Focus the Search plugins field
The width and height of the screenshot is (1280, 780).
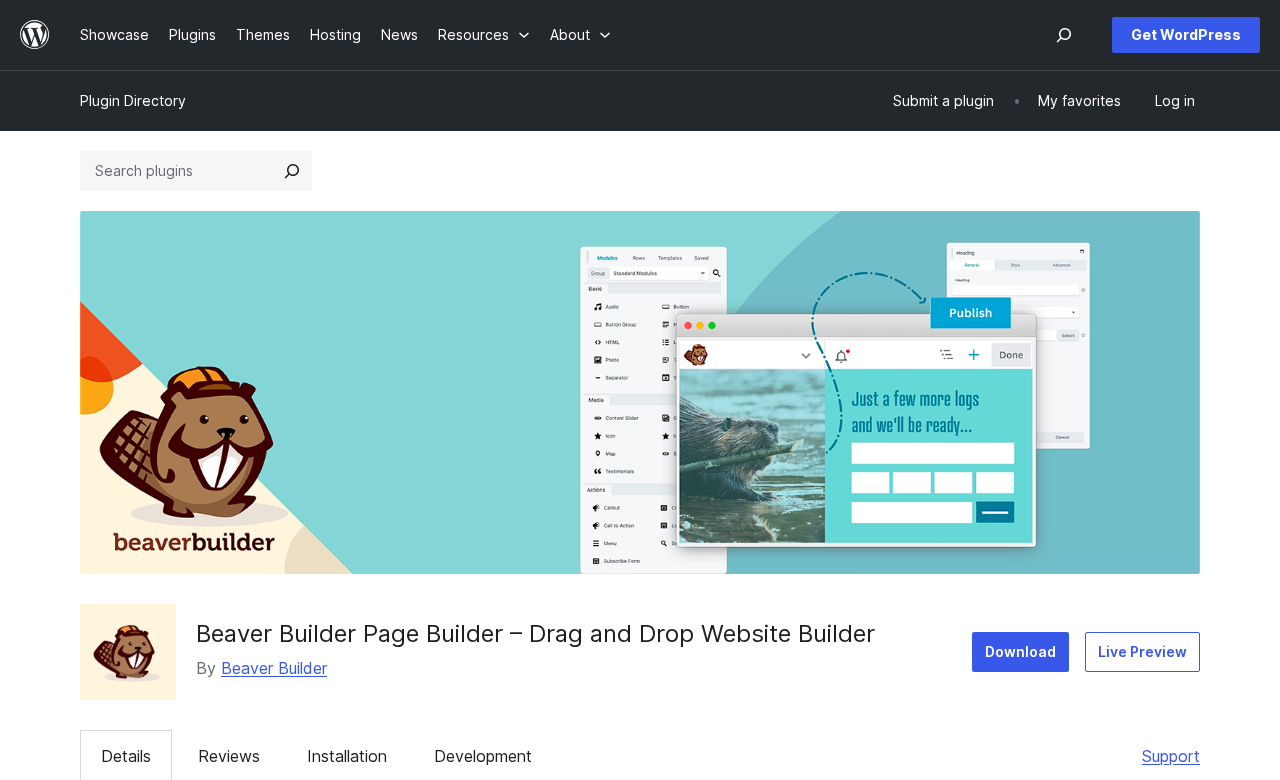pos(176,171)
